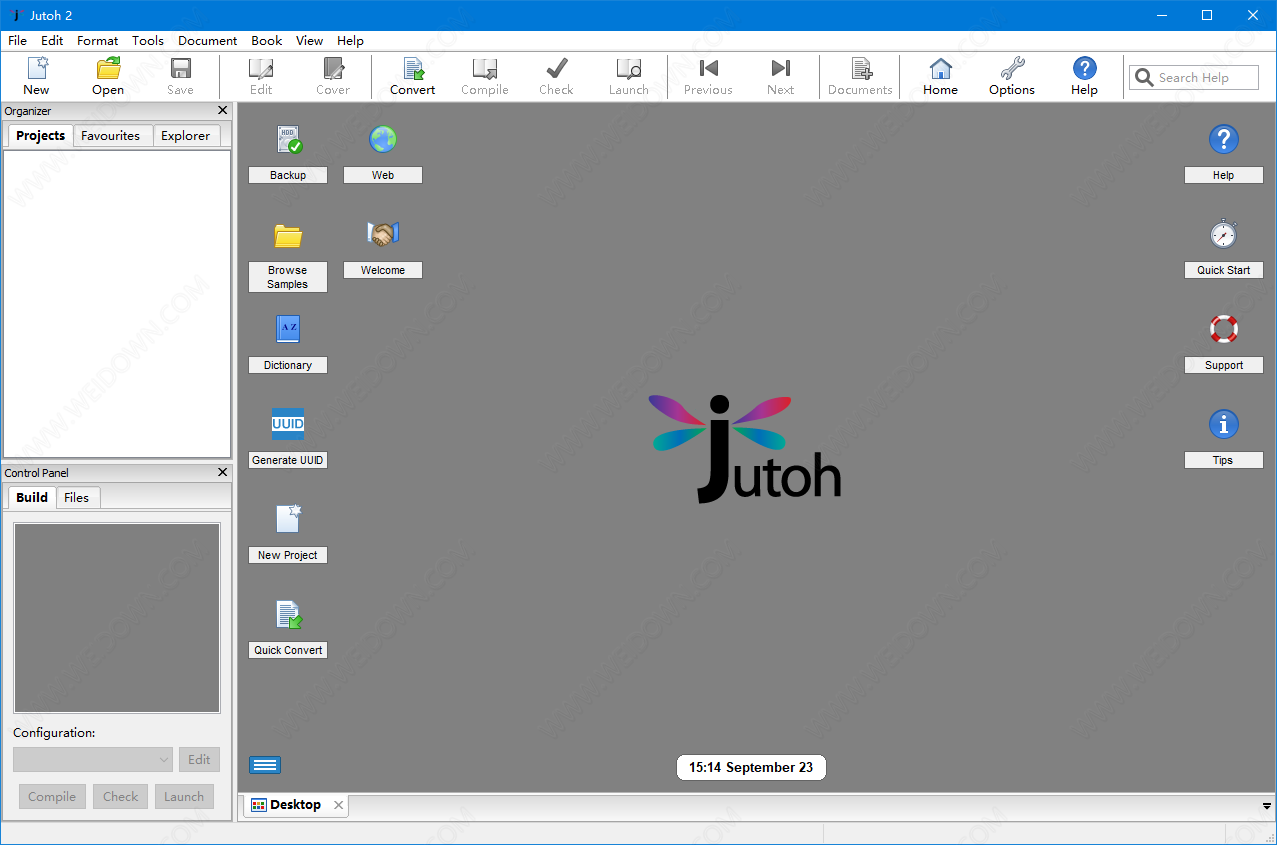Open the Dictionary desktop icon
Image resolution: width=1277 pixels, height=845 pixels.
[288, 330]
